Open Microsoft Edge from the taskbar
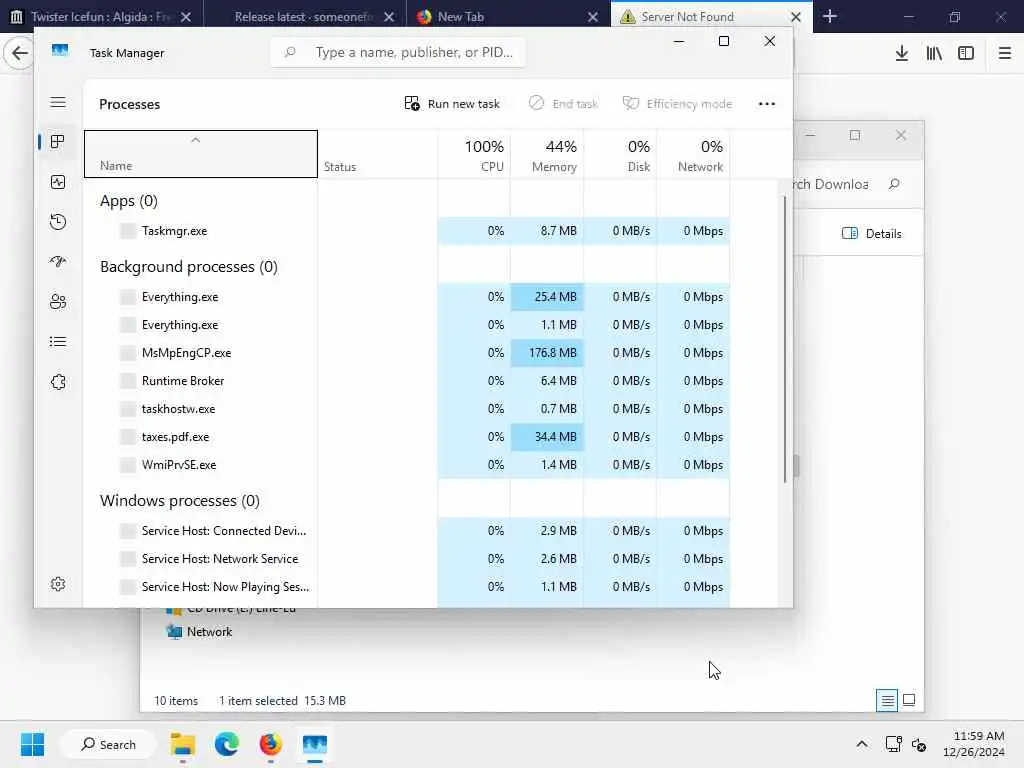 coord(227,744)
